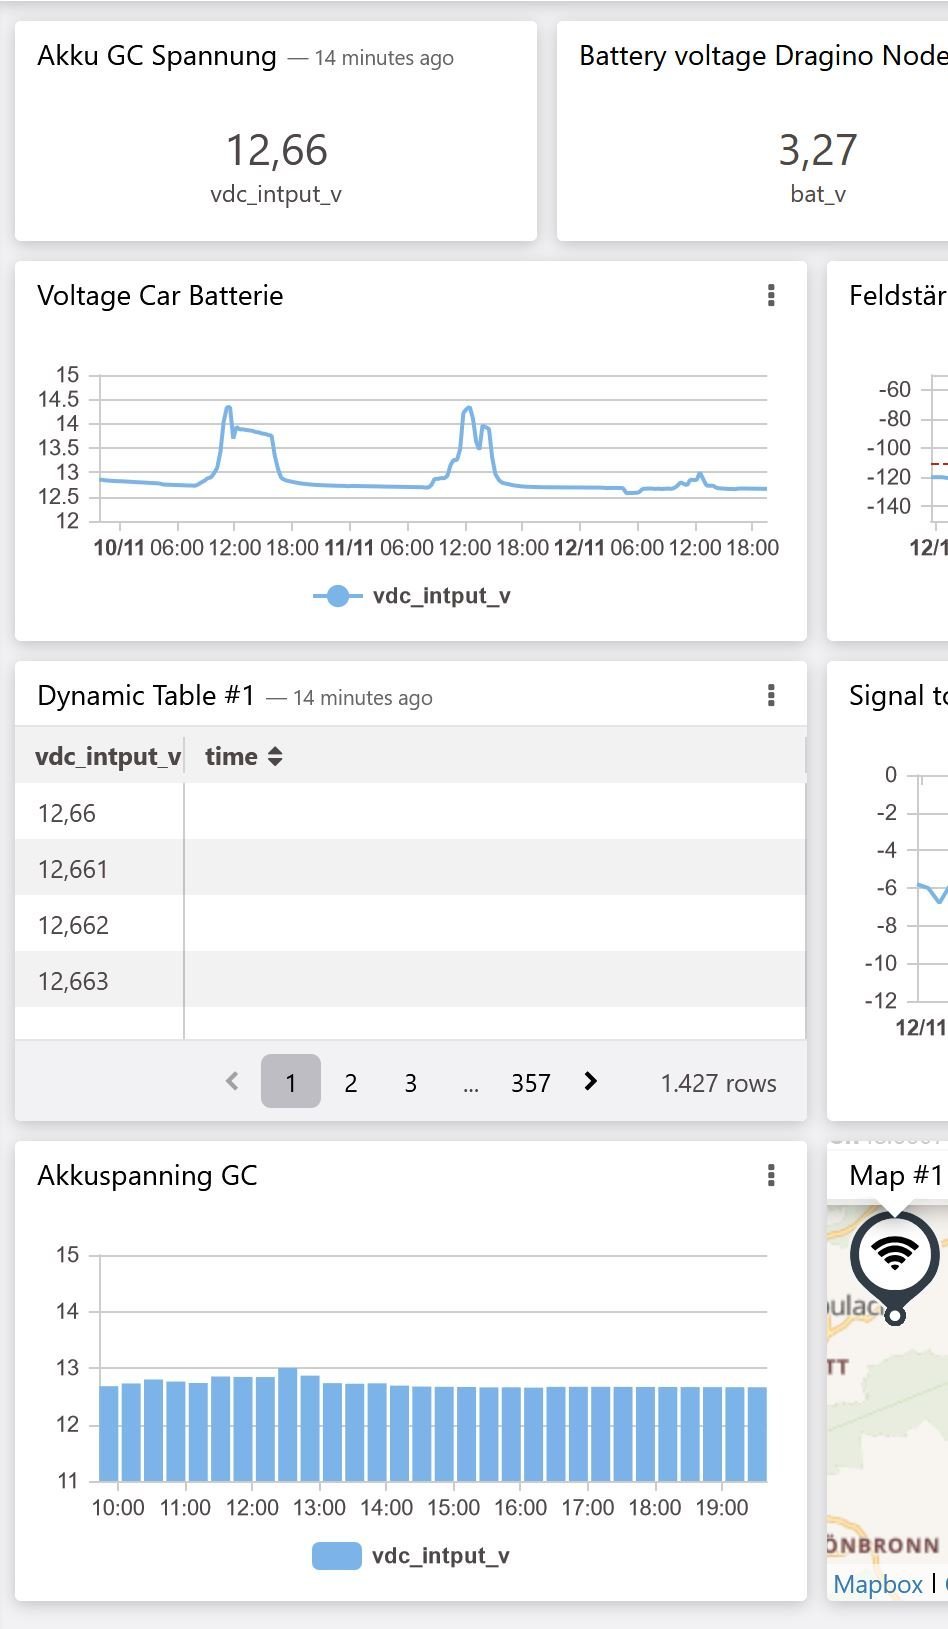Open Voltage Car Batterie widget options menu
The height and width of the screenshot is (1629, 948).
tap(771, 295)
